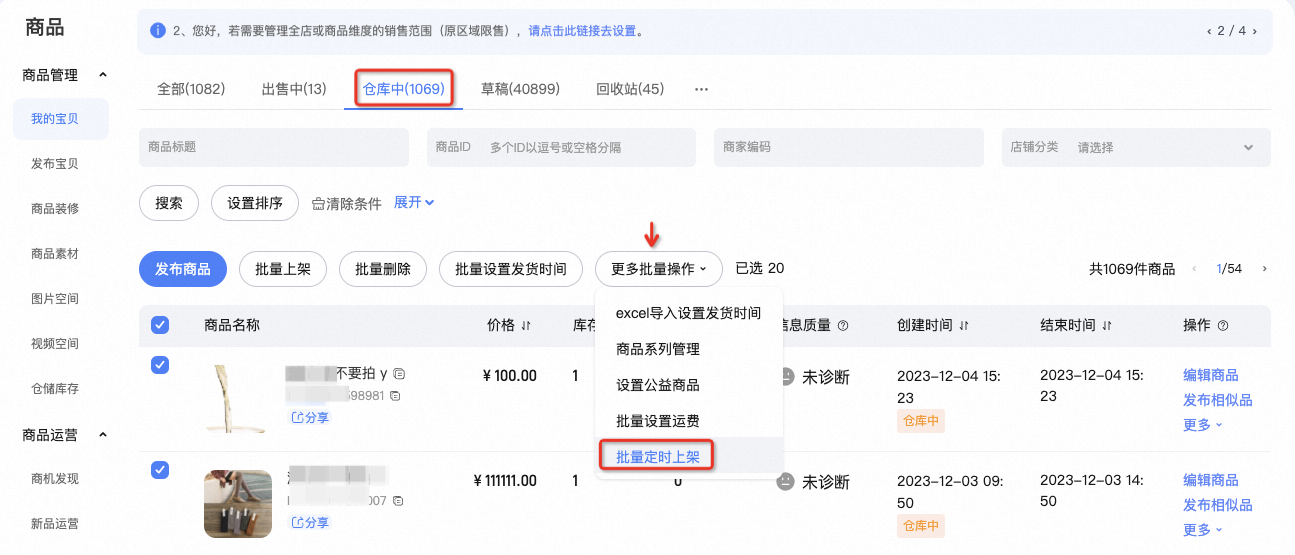Viewport: 1295px width, 555px height.
Task: Click thumbnail of 不要拍 y product
Action: [238, 399]
